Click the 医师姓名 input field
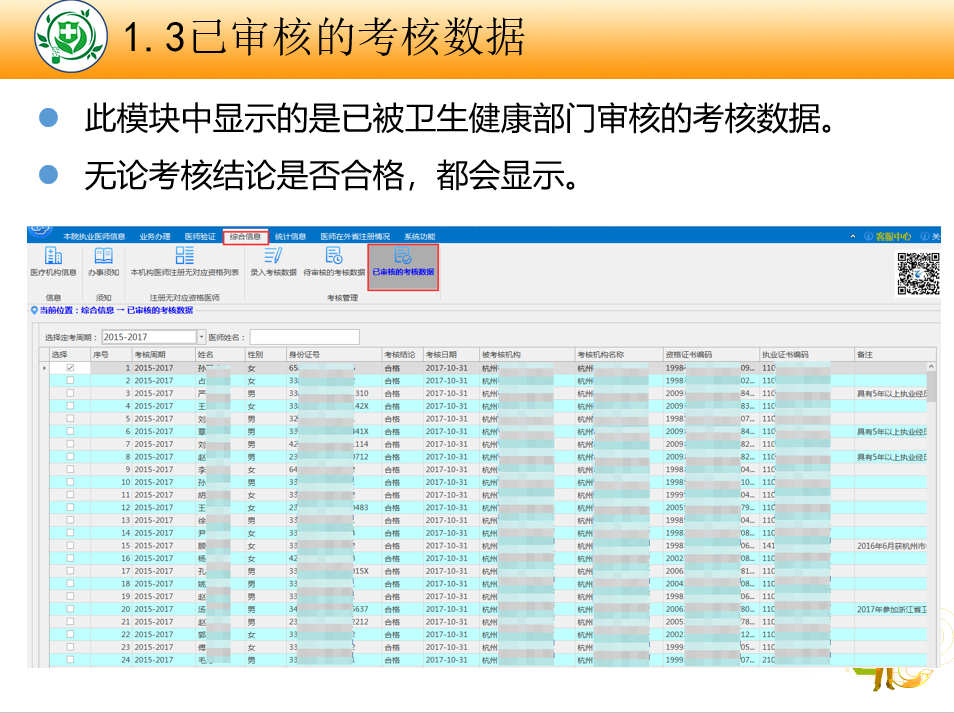 tap(304, 337)
